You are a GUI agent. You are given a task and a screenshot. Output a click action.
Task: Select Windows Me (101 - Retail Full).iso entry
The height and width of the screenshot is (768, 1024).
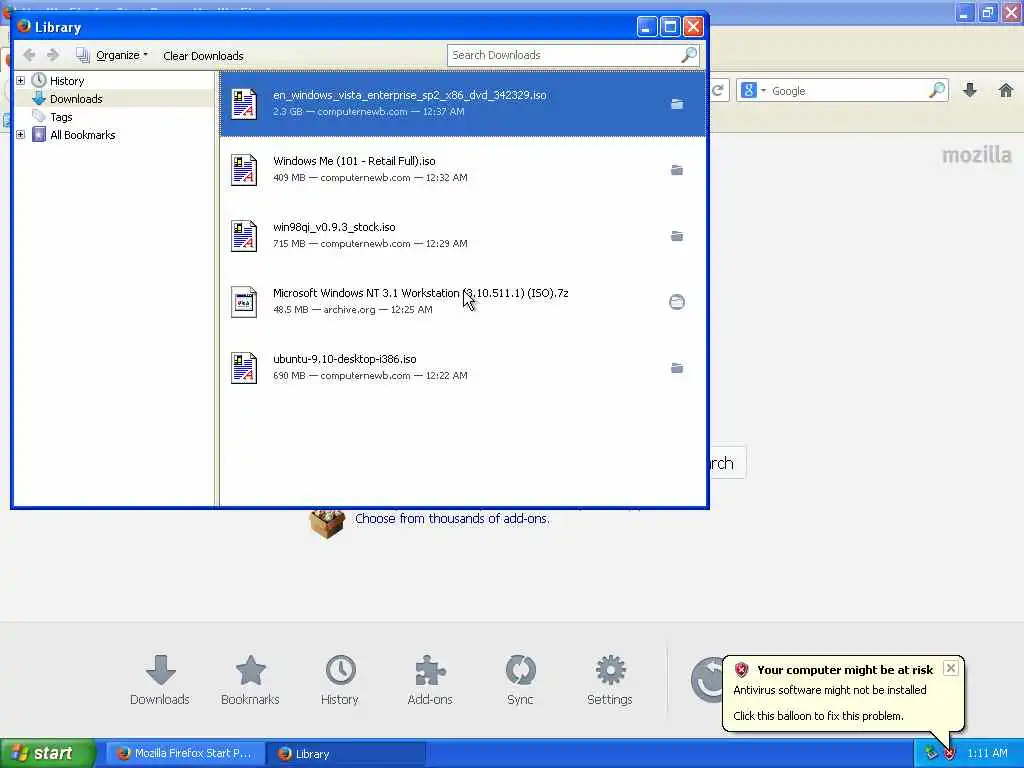pyautogui.click(x=463, y=170)
